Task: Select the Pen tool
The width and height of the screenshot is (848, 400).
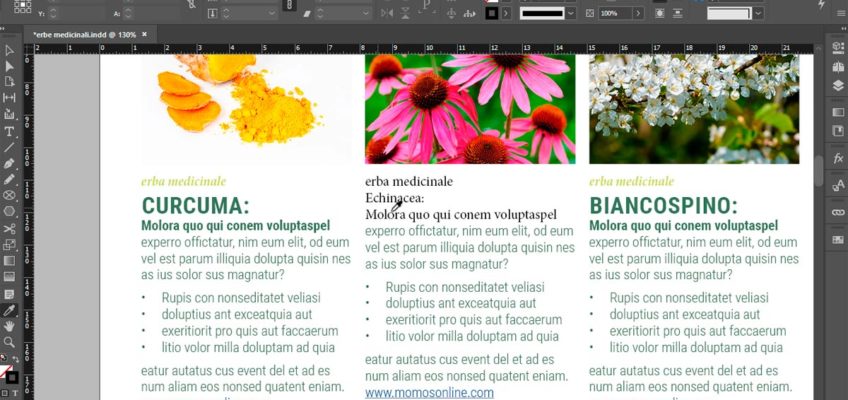Action: pyautogui.click(x=9, y=163)
